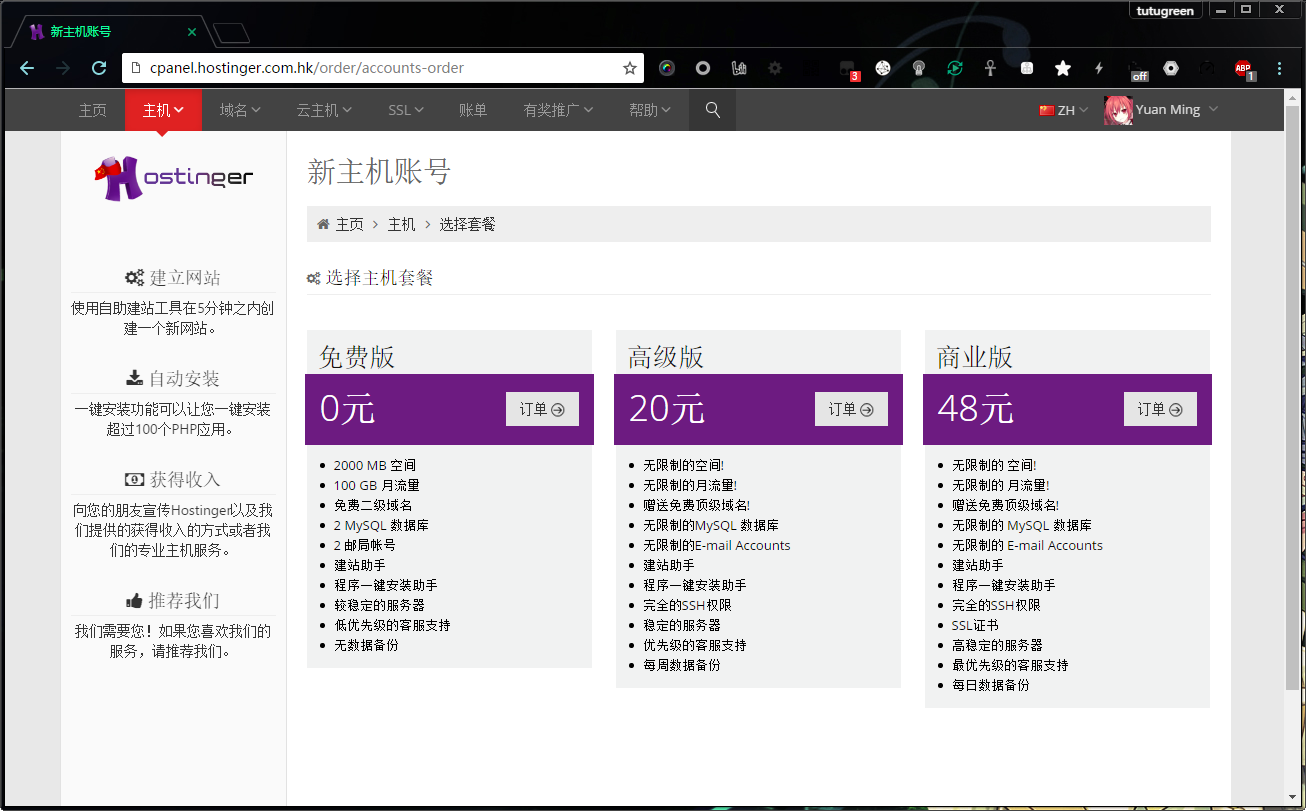Click the dark gear extension icon
Viewport: 1306px width, 811px height.
(775, 68)
